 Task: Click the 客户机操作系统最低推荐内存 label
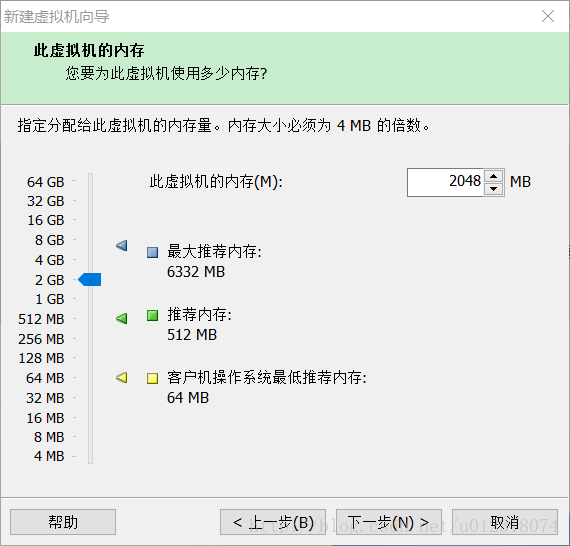[267, 377]
